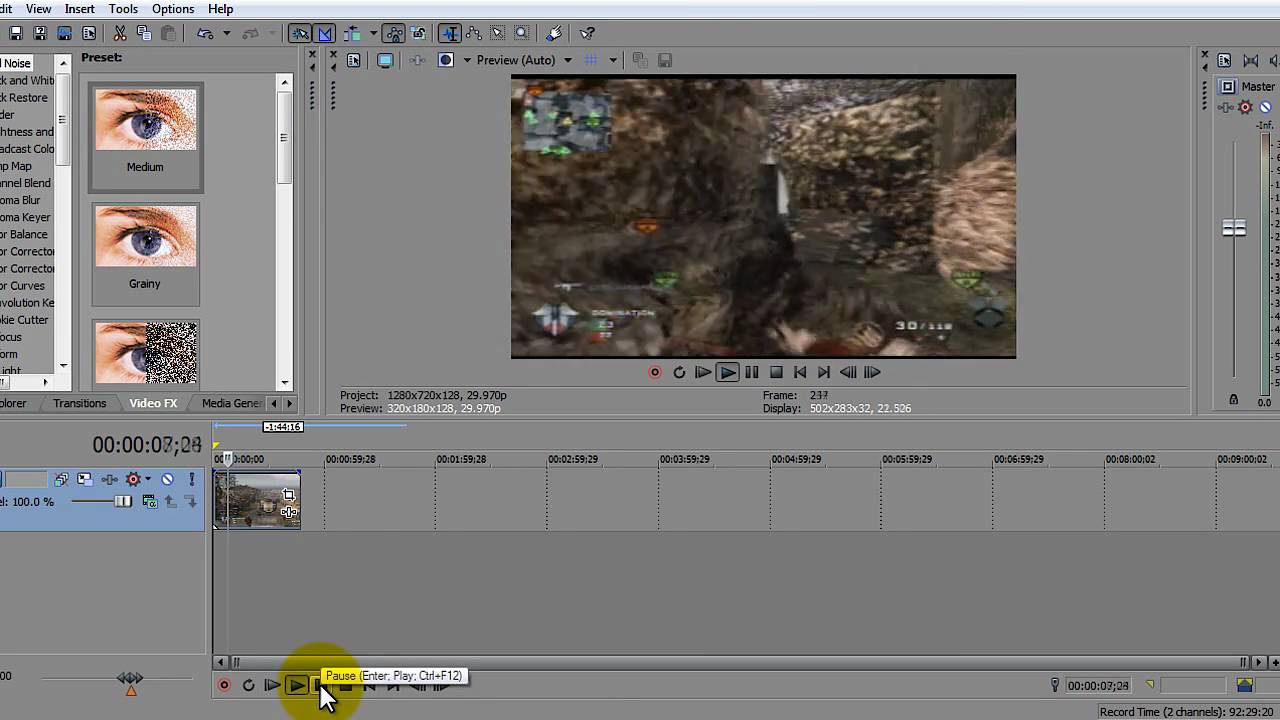Image resolution: width=1280 pixels, height=720 pixels.
Task: Open the Tools menu
Action: click(x=123, y=9)
